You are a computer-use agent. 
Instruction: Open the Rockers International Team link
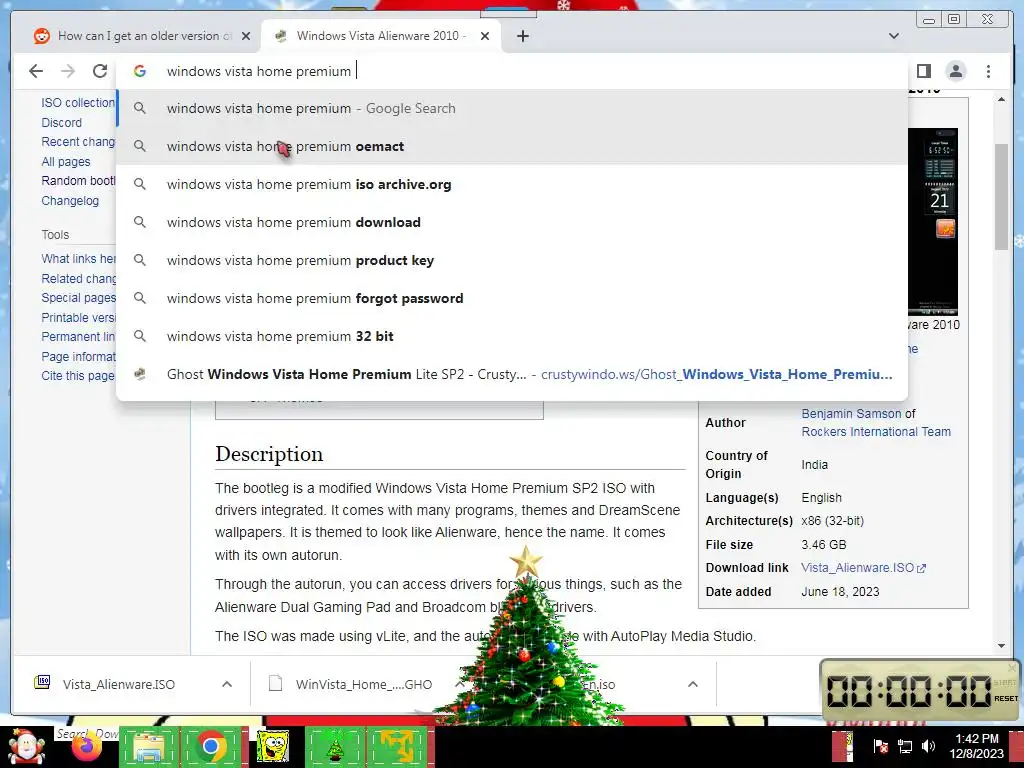[876, 432]
